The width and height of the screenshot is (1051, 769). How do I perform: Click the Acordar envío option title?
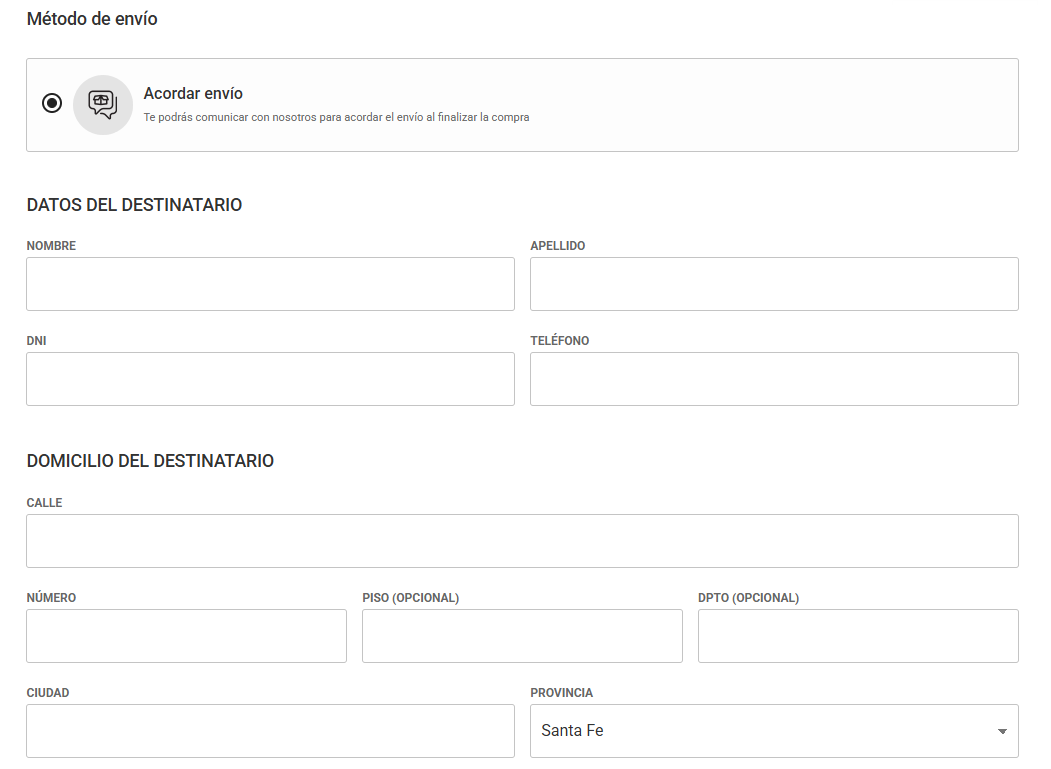(193, 93)
